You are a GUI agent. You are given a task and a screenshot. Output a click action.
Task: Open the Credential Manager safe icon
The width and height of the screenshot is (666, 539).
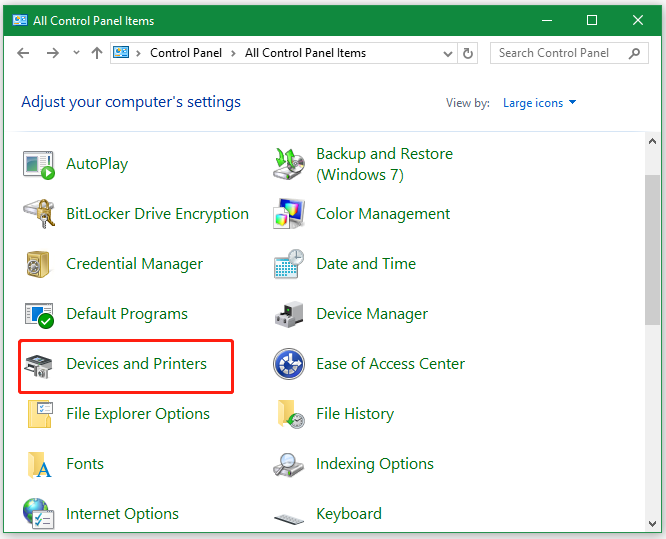[x=39, y=264]
